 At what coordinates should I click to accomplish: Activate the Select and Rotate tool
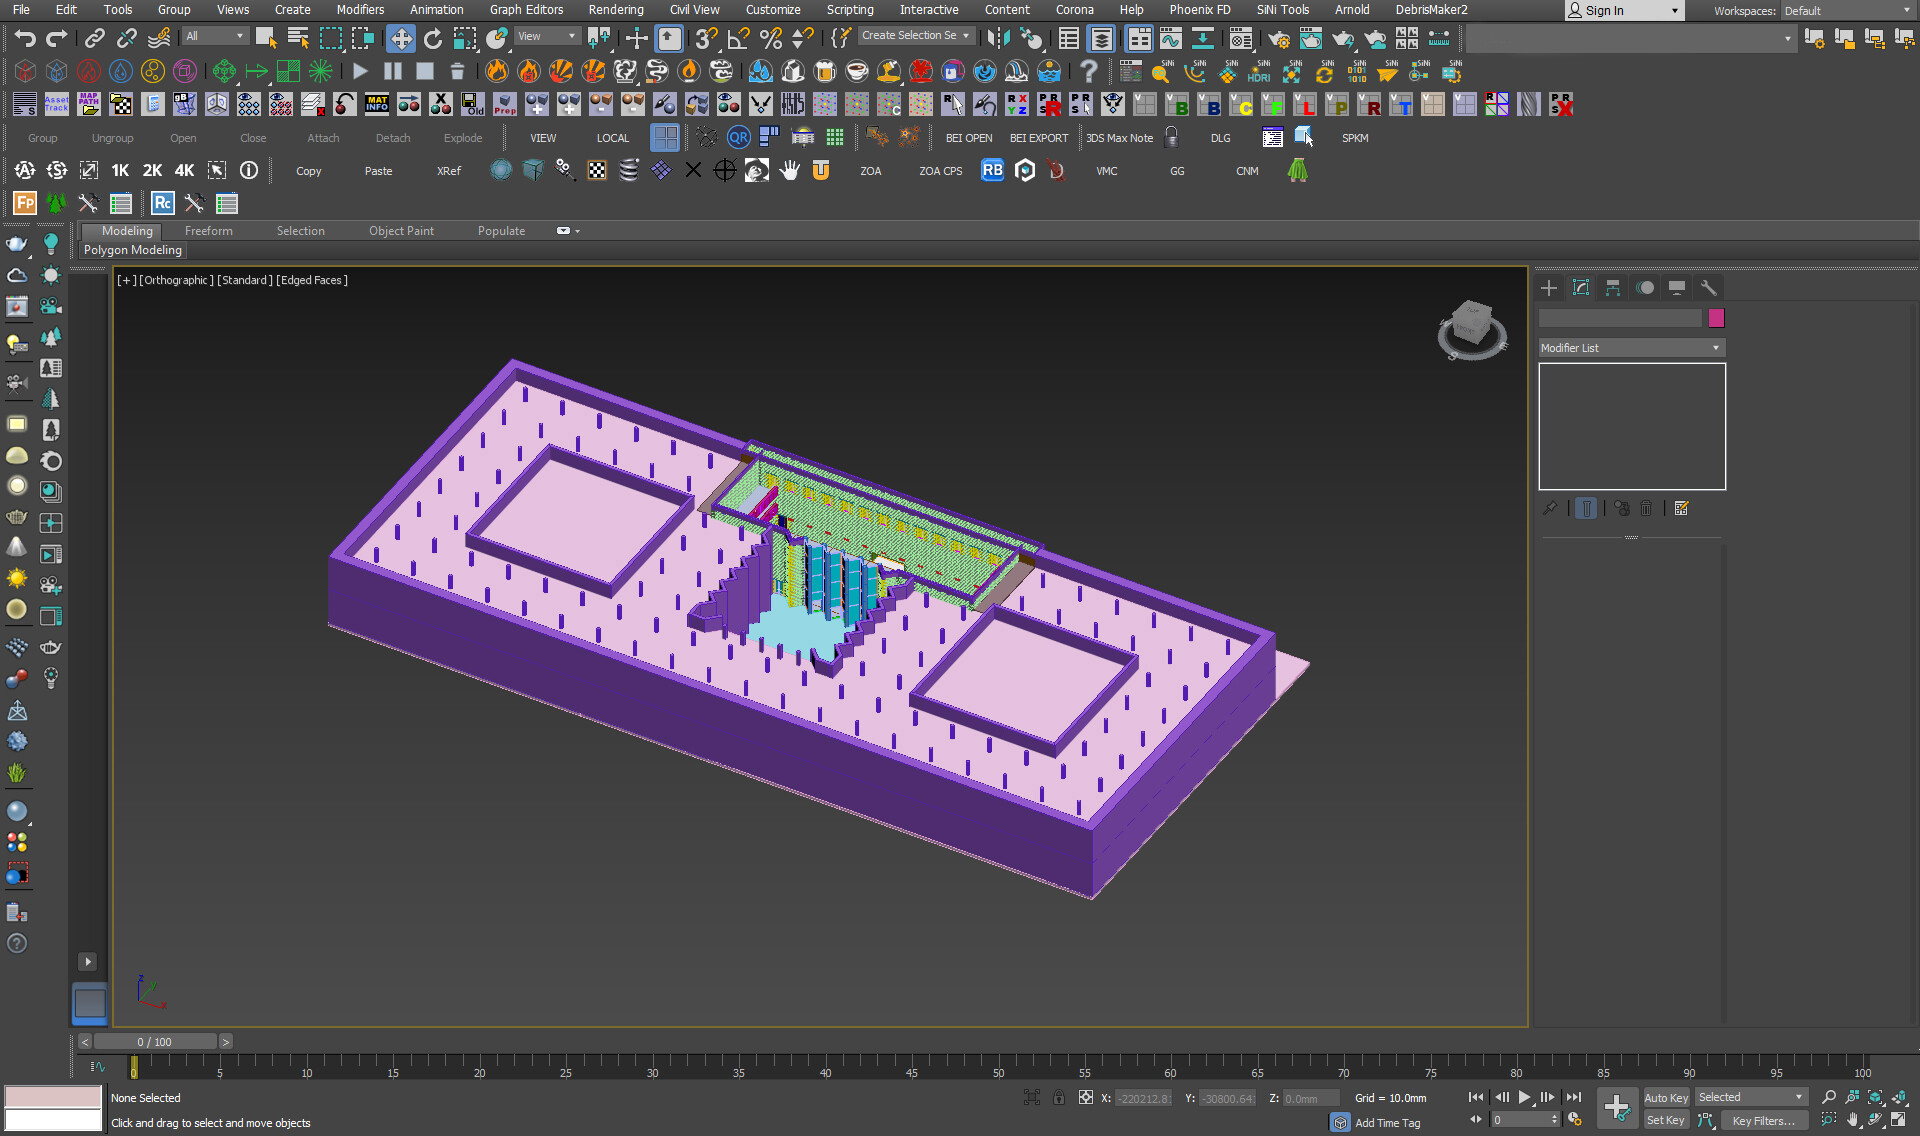click(x=432, y=38)
